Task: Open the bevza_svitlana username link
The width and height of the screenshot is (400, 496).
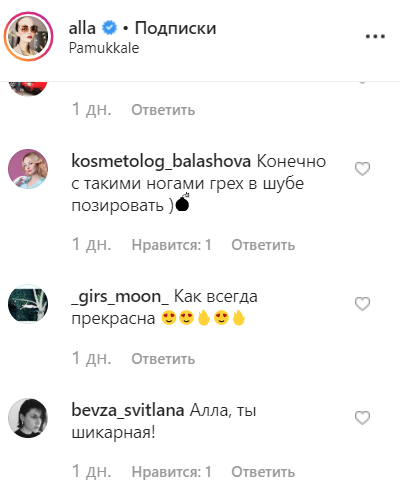Action: [128, 410]
